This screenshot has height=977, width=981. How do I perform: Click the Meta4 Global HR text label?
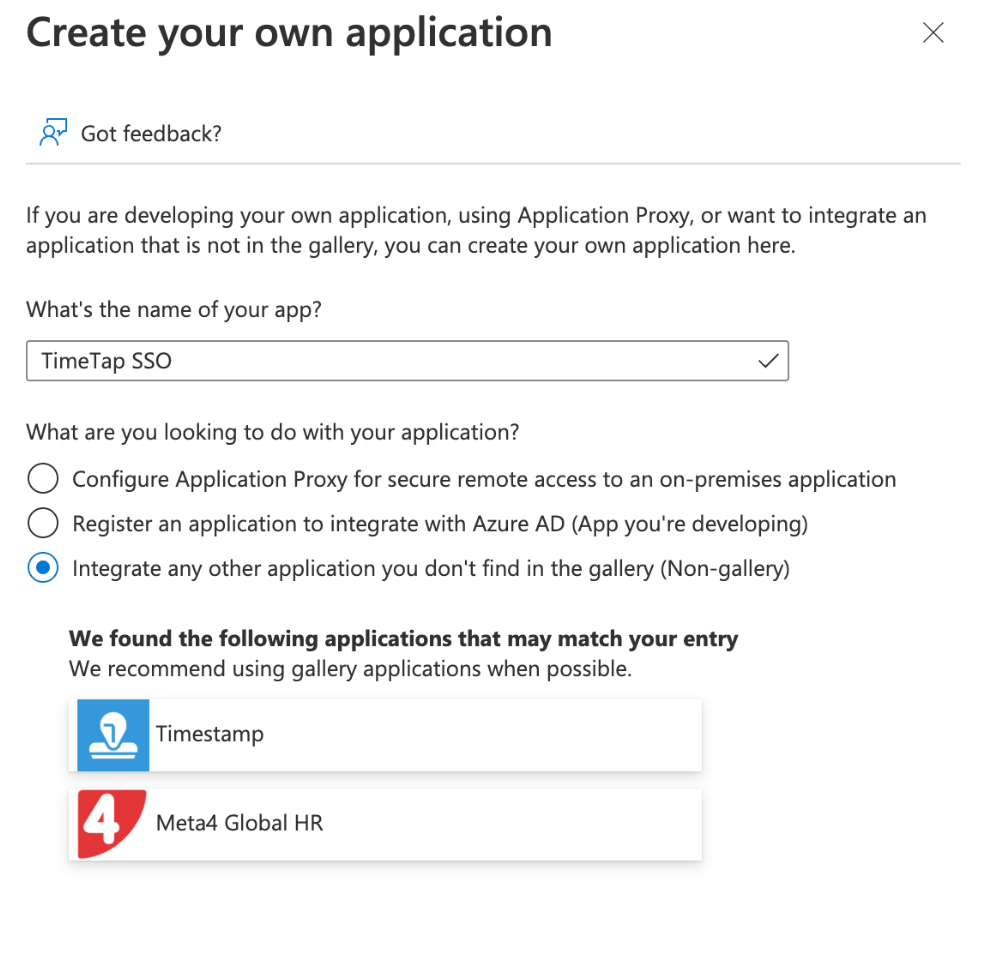tap(237, 823)
